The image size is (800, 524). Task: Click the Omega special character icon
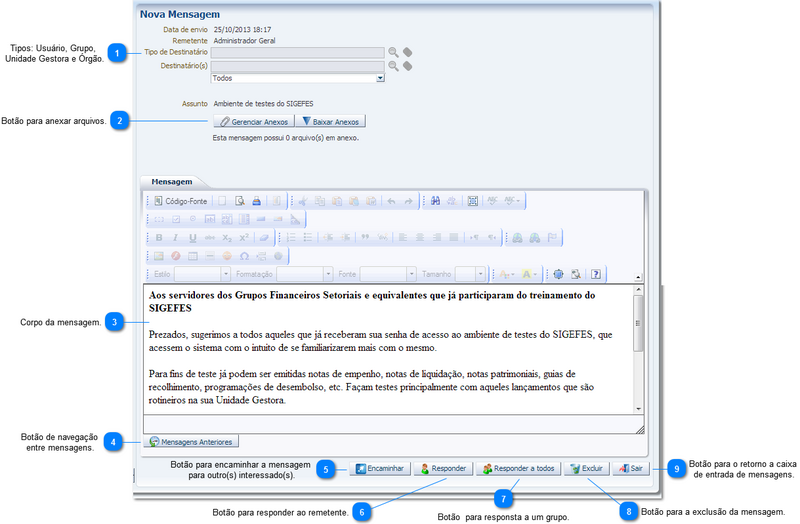click(244, 256)
